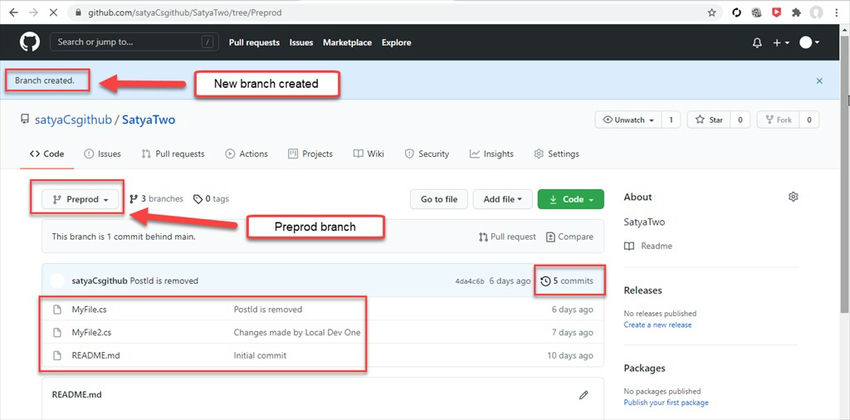
Task: Click the circular sync extension icon
Action: click(x=737, y=12)
